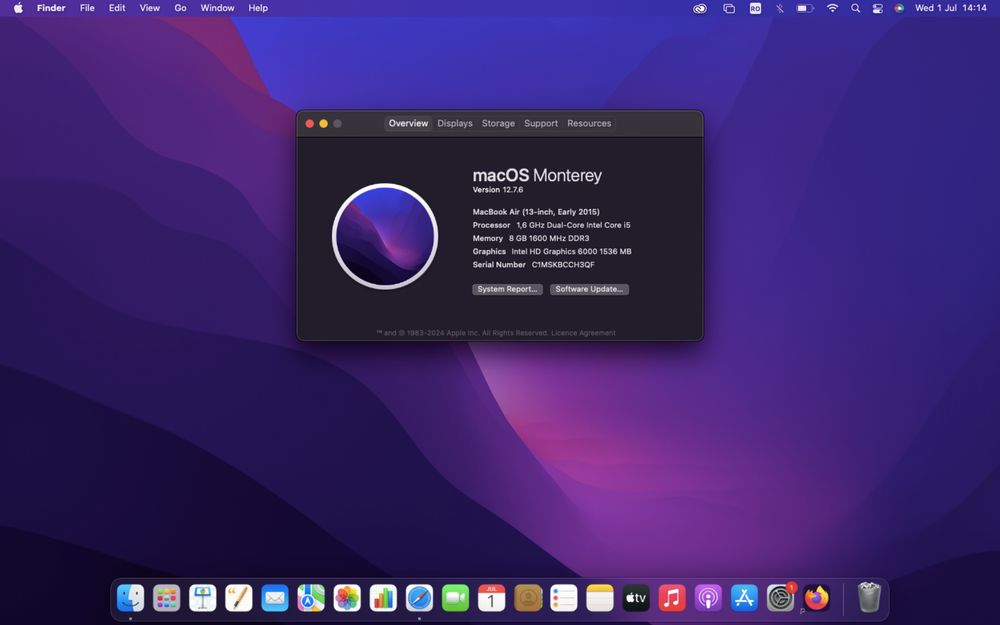Open the Mail app icon
The image size is (1000, 625).
click(275, 598)
